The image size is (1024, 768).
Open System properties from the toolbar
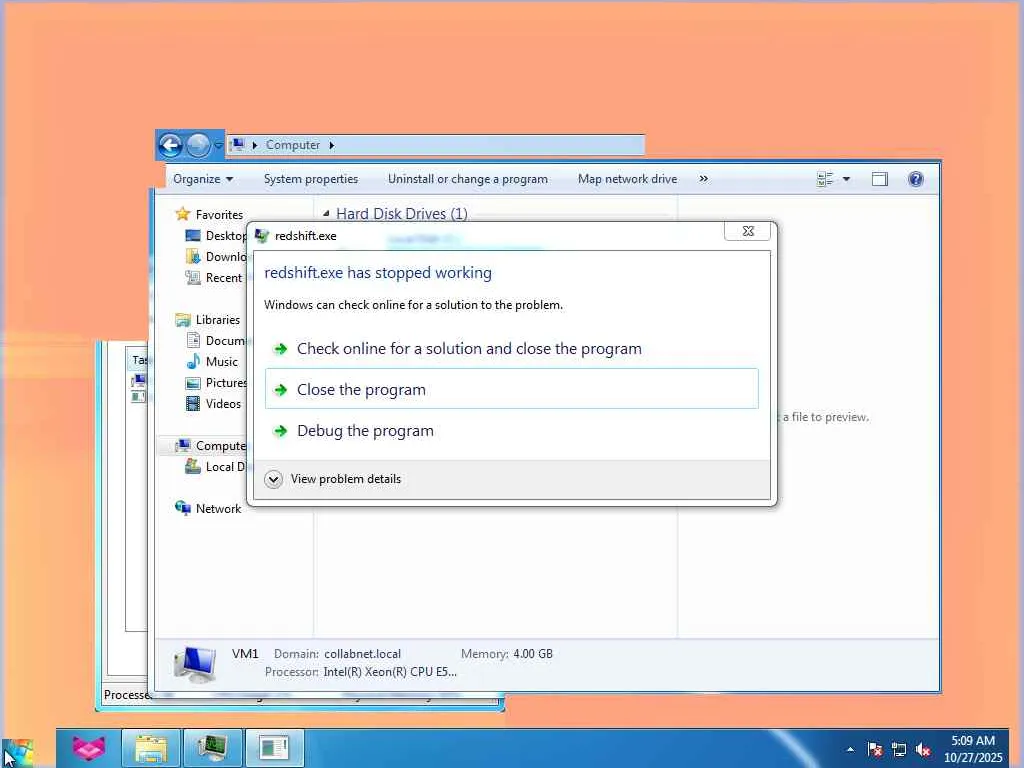coord(311,179)
